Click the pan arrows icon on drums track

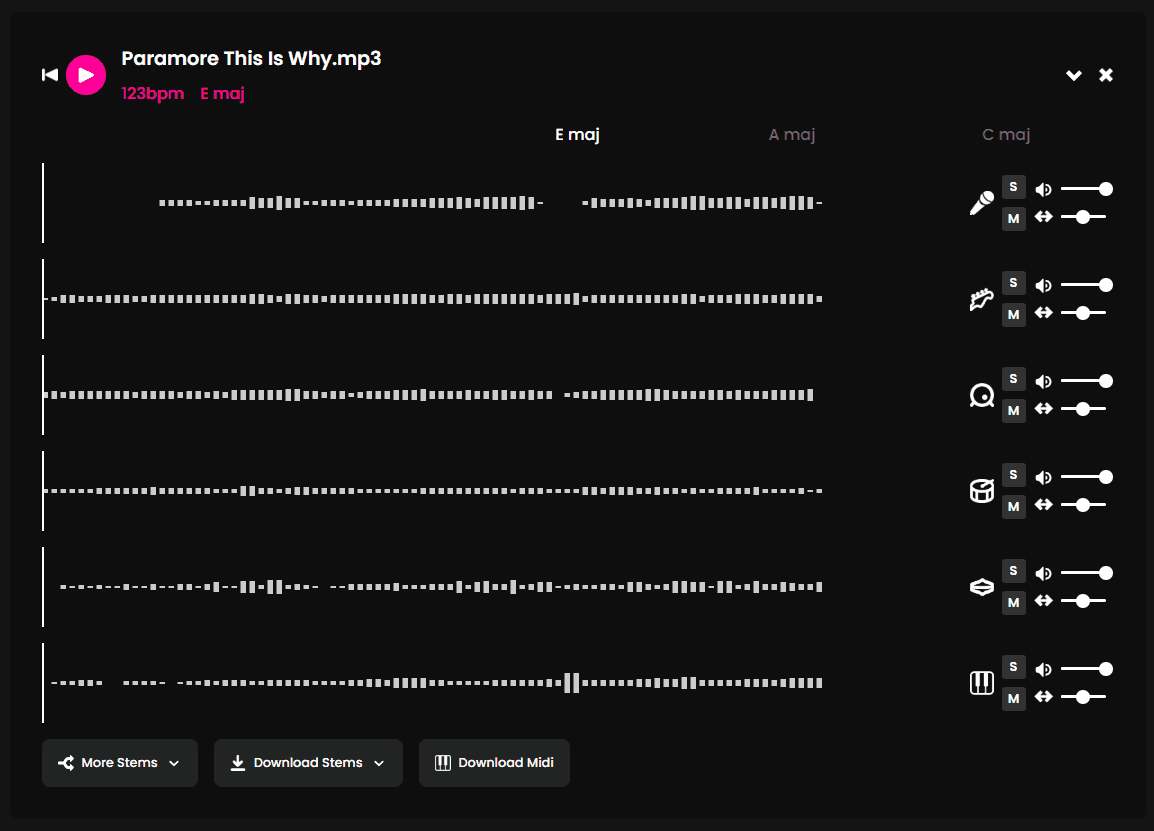(1044, 505)
